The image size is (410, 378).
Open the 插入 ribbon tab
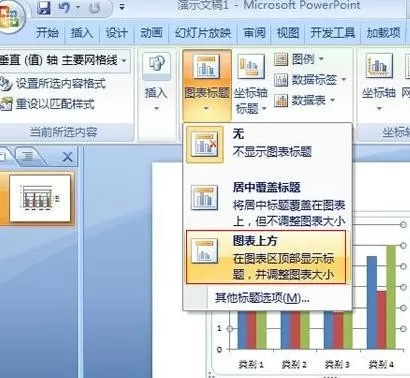tap(82, 33)
